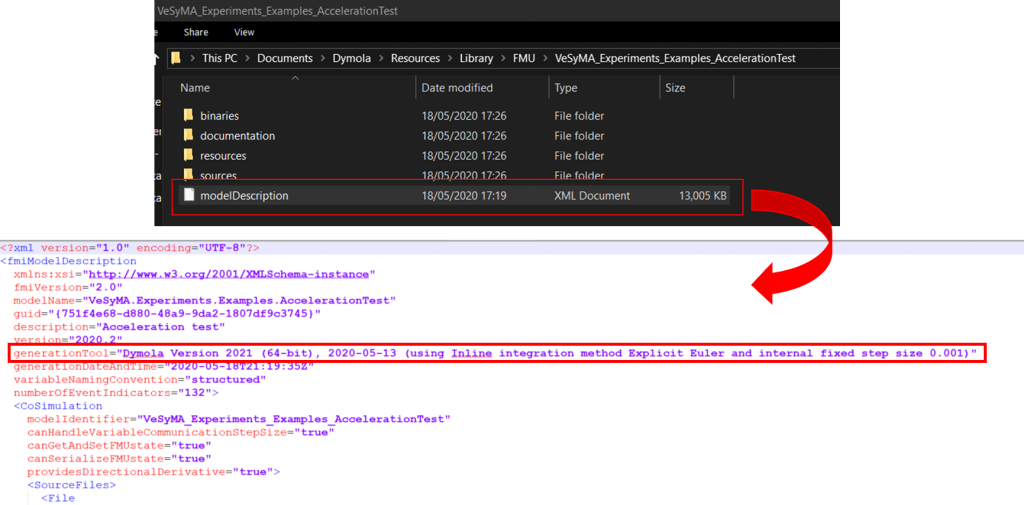
Task: Expand chevron after Dymola breadcrumb
Action: click(381, 58)
